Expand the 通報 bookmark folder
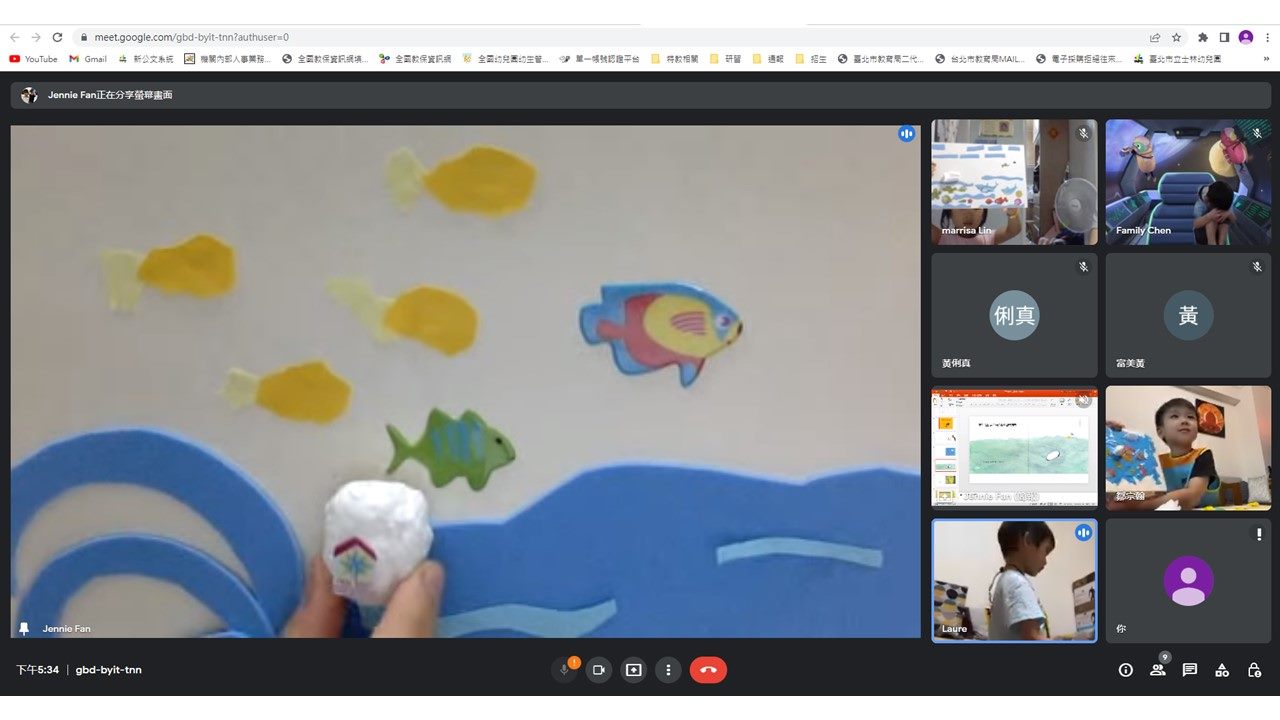1280x720 pixels. (x=768, y=59)
